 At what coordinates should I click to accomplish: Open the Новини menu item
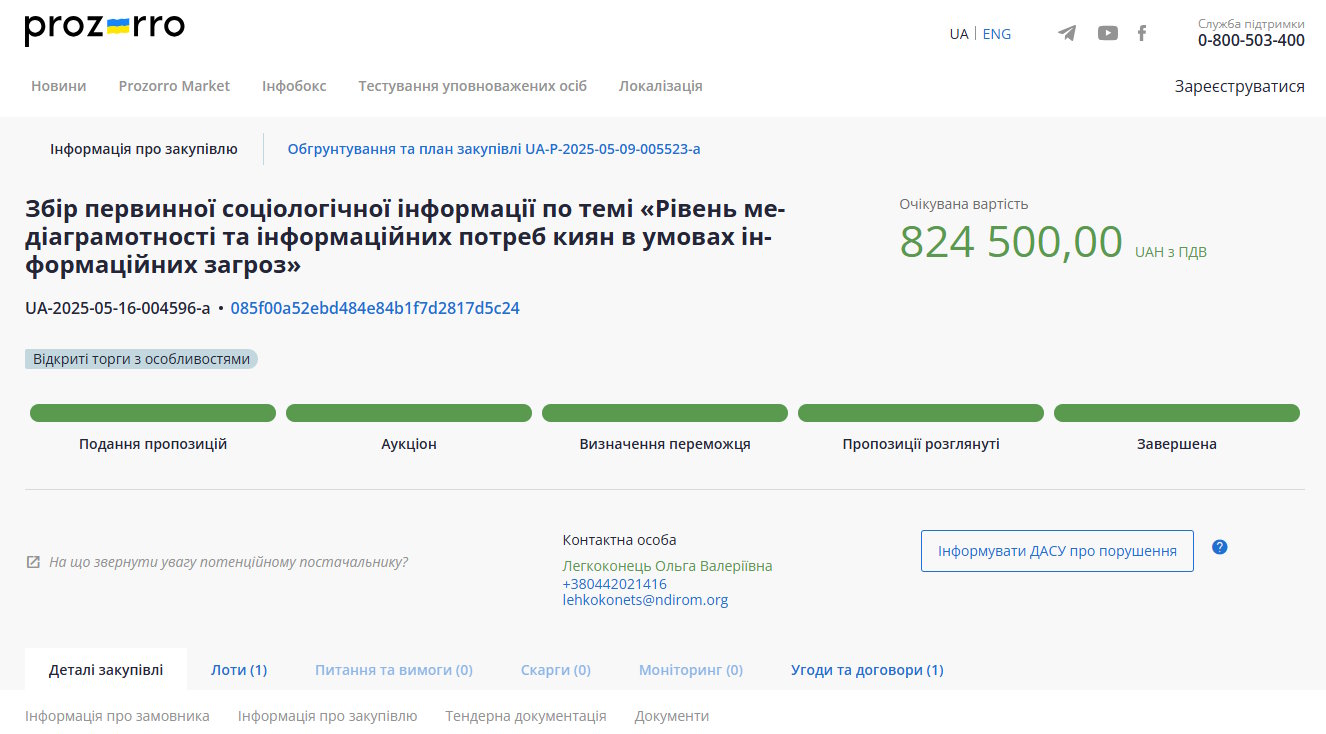click(x=58, y=86)
